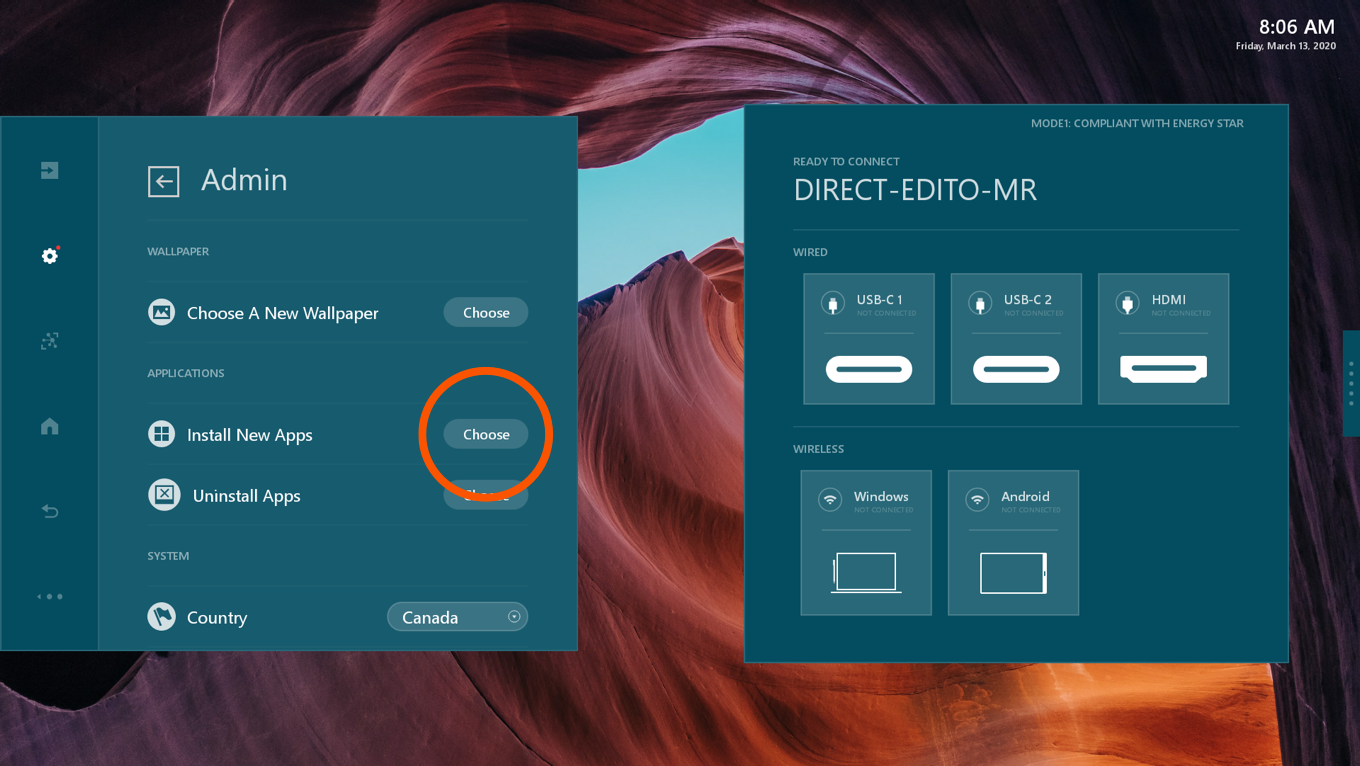Click the input source arrow icon in sidebar
The width and height of the screenshot is (1360, 766).
click(49, 171)
